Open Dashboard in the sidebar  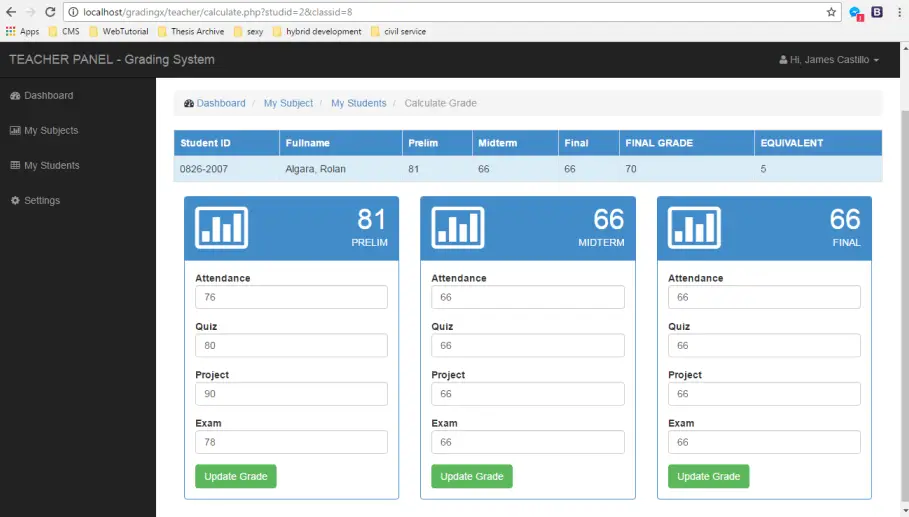[x=48, y=96]
